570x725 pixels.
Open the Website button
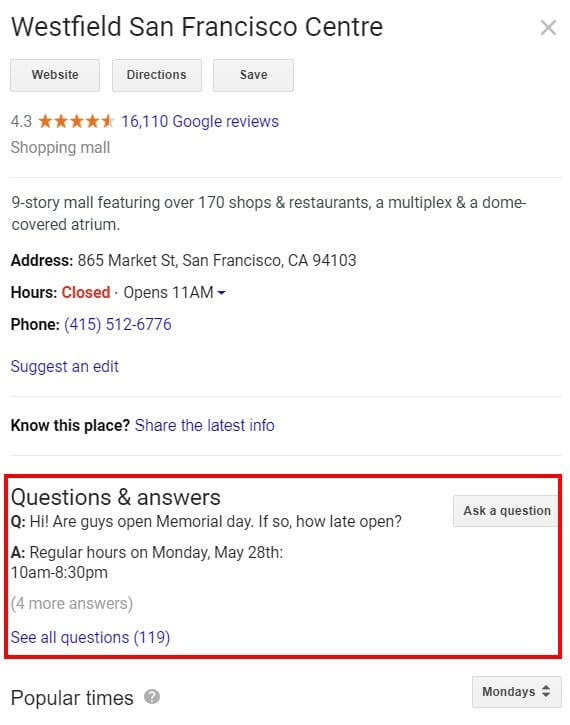point(55,75)
